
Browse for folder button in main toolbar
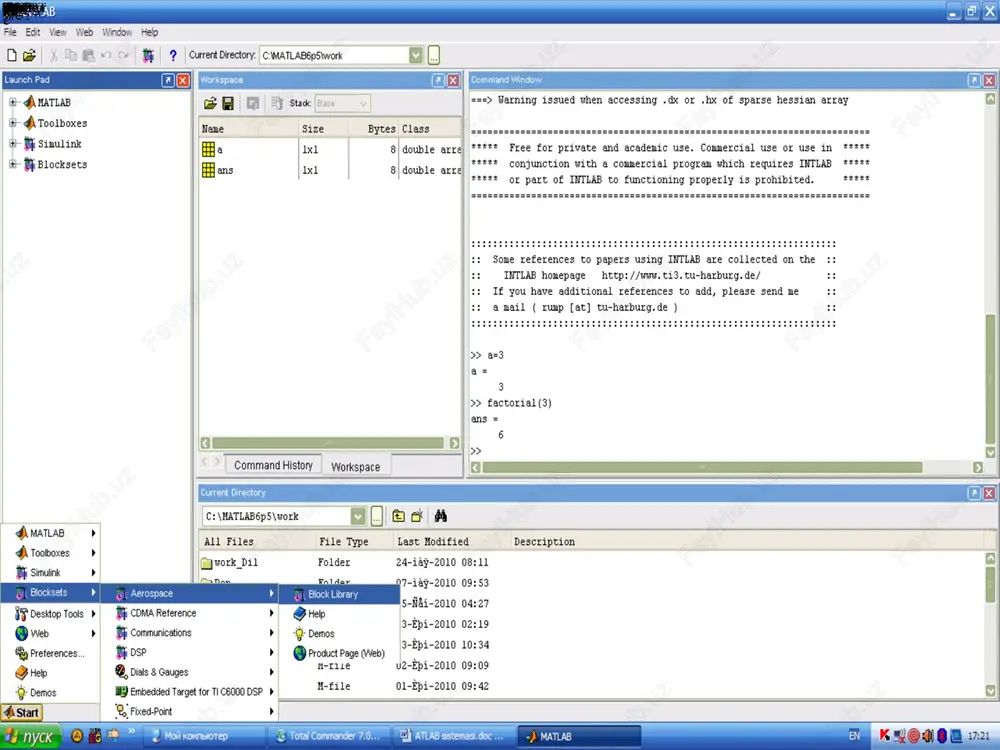(434, 55)
